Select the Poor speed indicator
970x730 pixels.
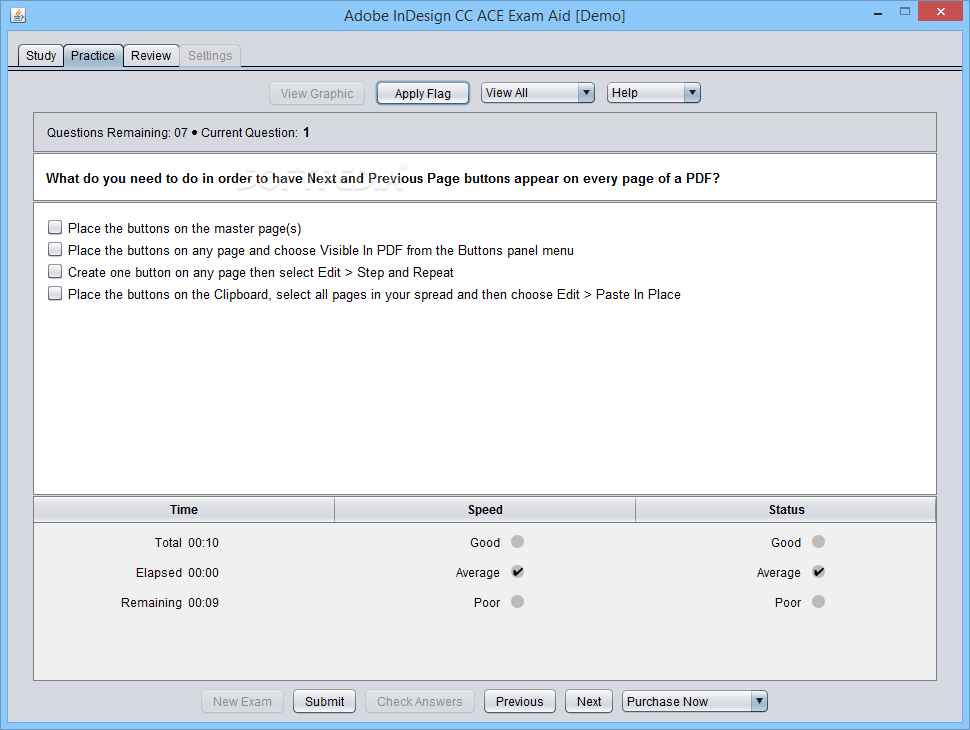click(518, 601)
